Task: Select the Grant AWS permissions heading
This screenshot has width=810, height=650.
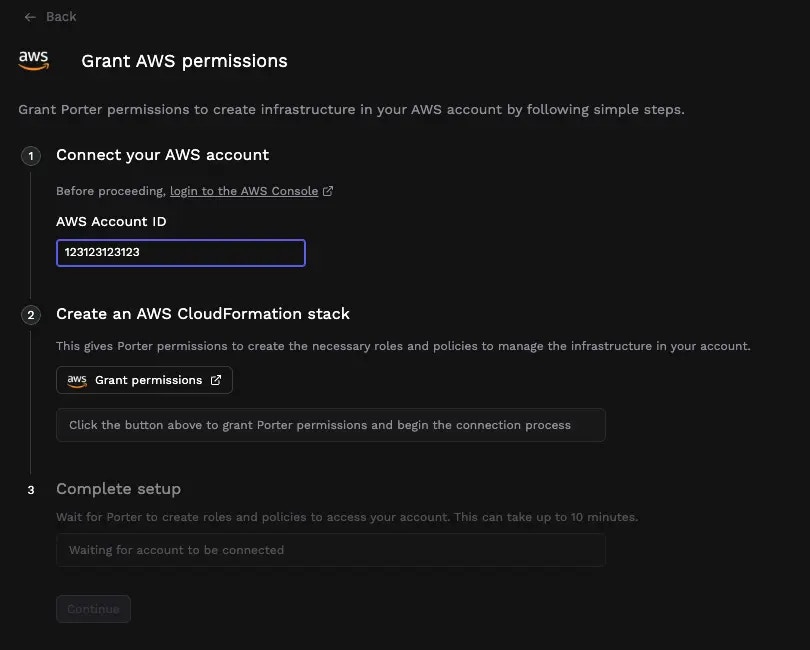Action: pos(184,61)
